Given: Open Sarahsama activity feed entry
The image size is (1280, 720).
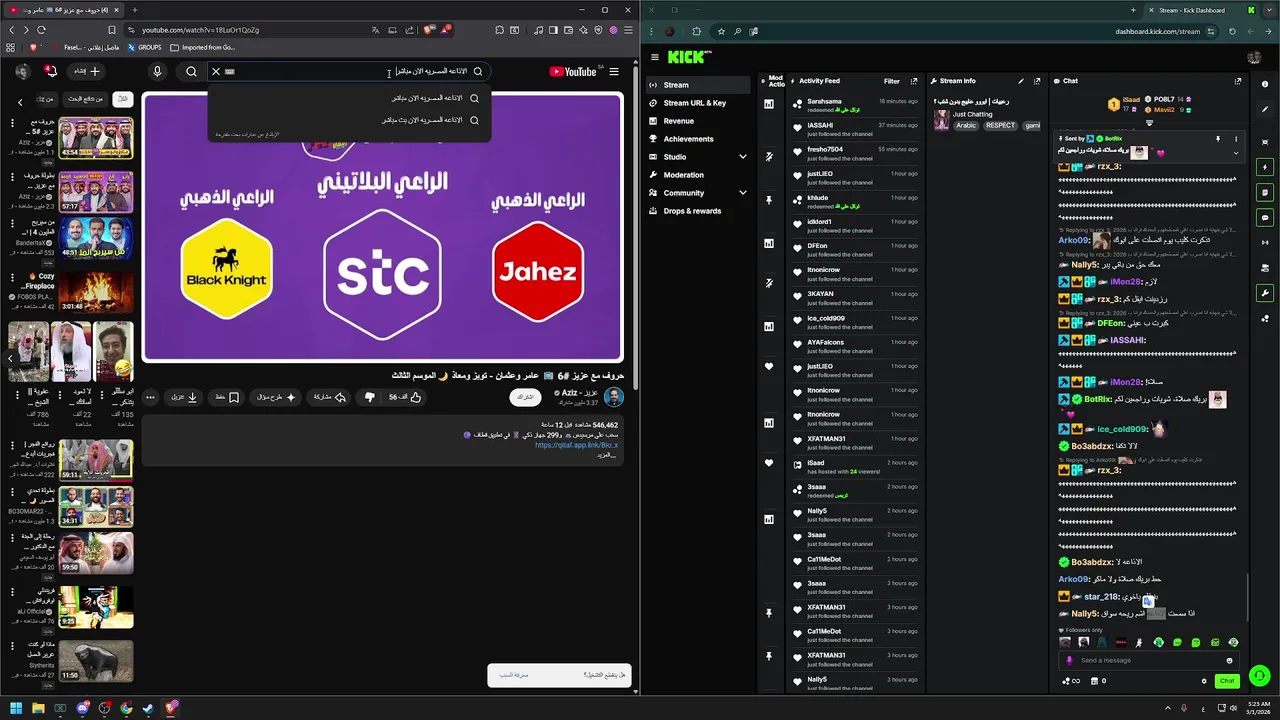Looking at the screenshot, I should point(855,105).
